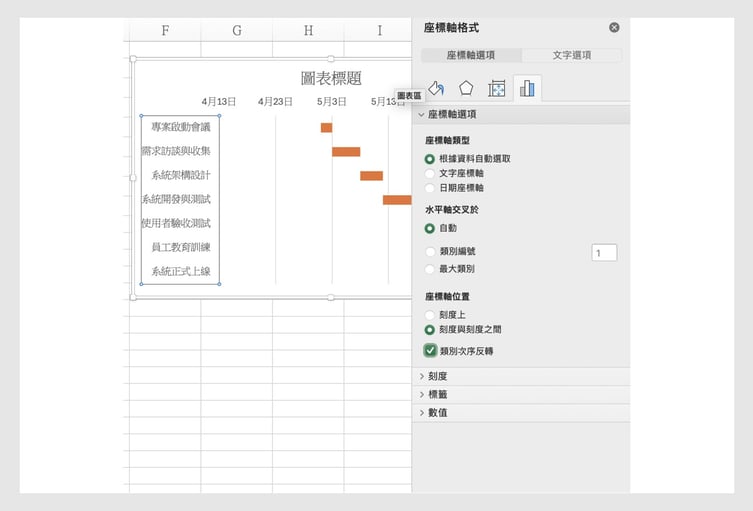
Task: Select 刻度與刻度之間 axis position
Action: [430, 330]
